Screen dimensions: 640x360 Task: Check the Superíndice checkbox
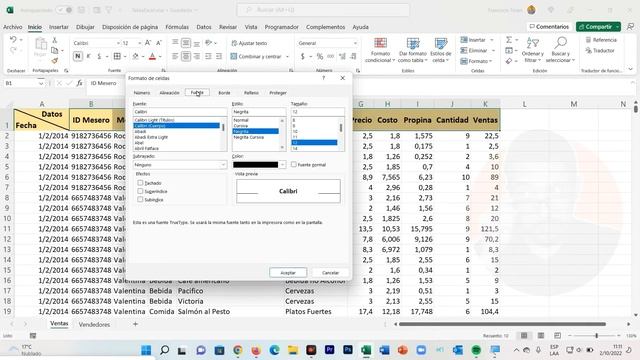click(x=140, y=191)
